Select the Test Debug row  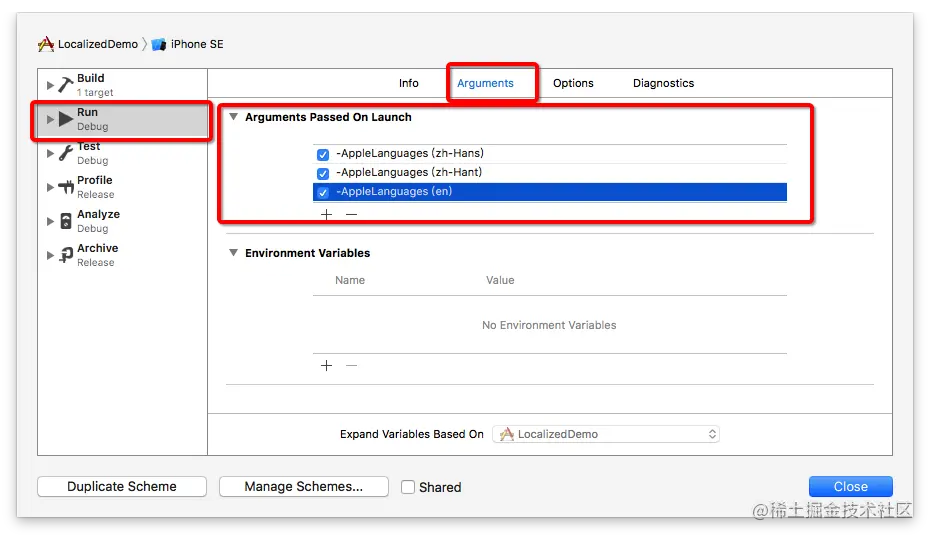[x=123, y=153]
